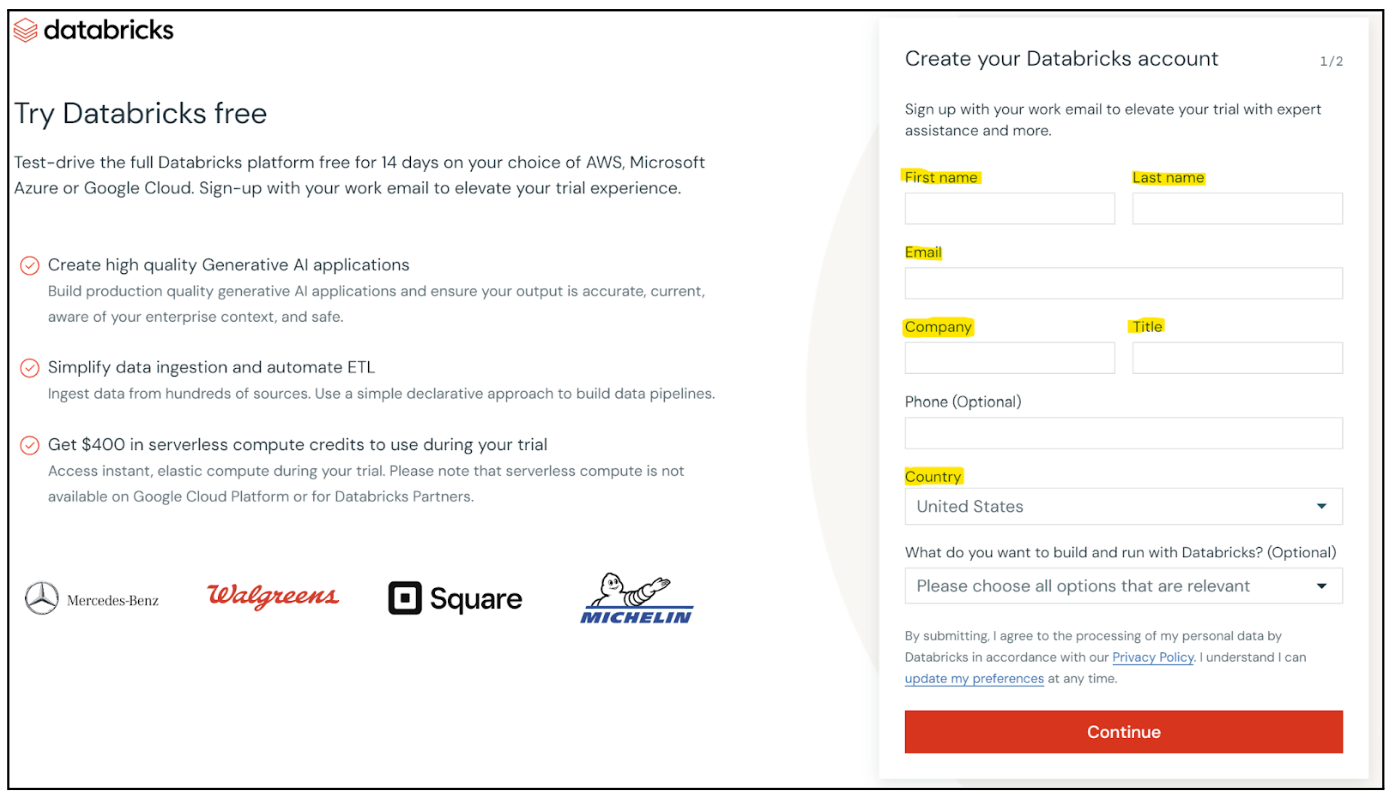Viewport: 1395px width, 800px height.
Task: Click the update my preferences link
Action: pyautogui.click(x=974, y=678)
